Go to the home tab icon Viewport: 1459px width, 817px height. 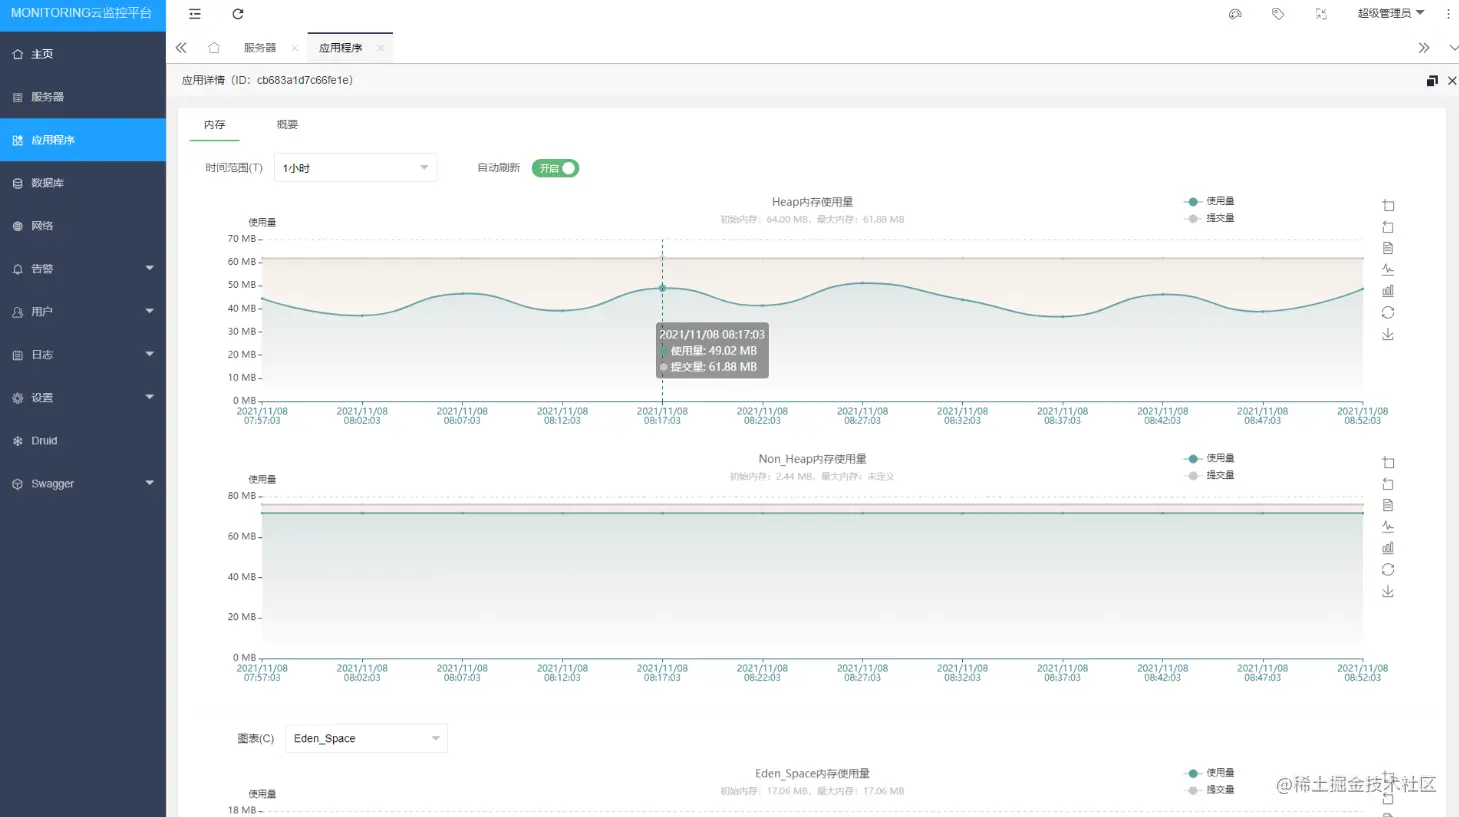coord(214,48)
